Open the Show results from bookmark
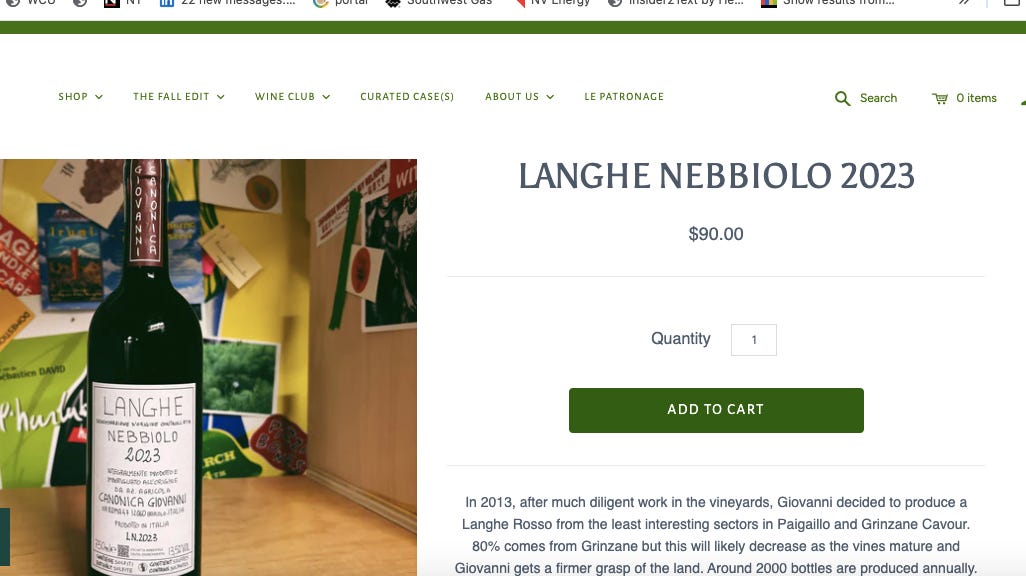 tap(828, 3)
